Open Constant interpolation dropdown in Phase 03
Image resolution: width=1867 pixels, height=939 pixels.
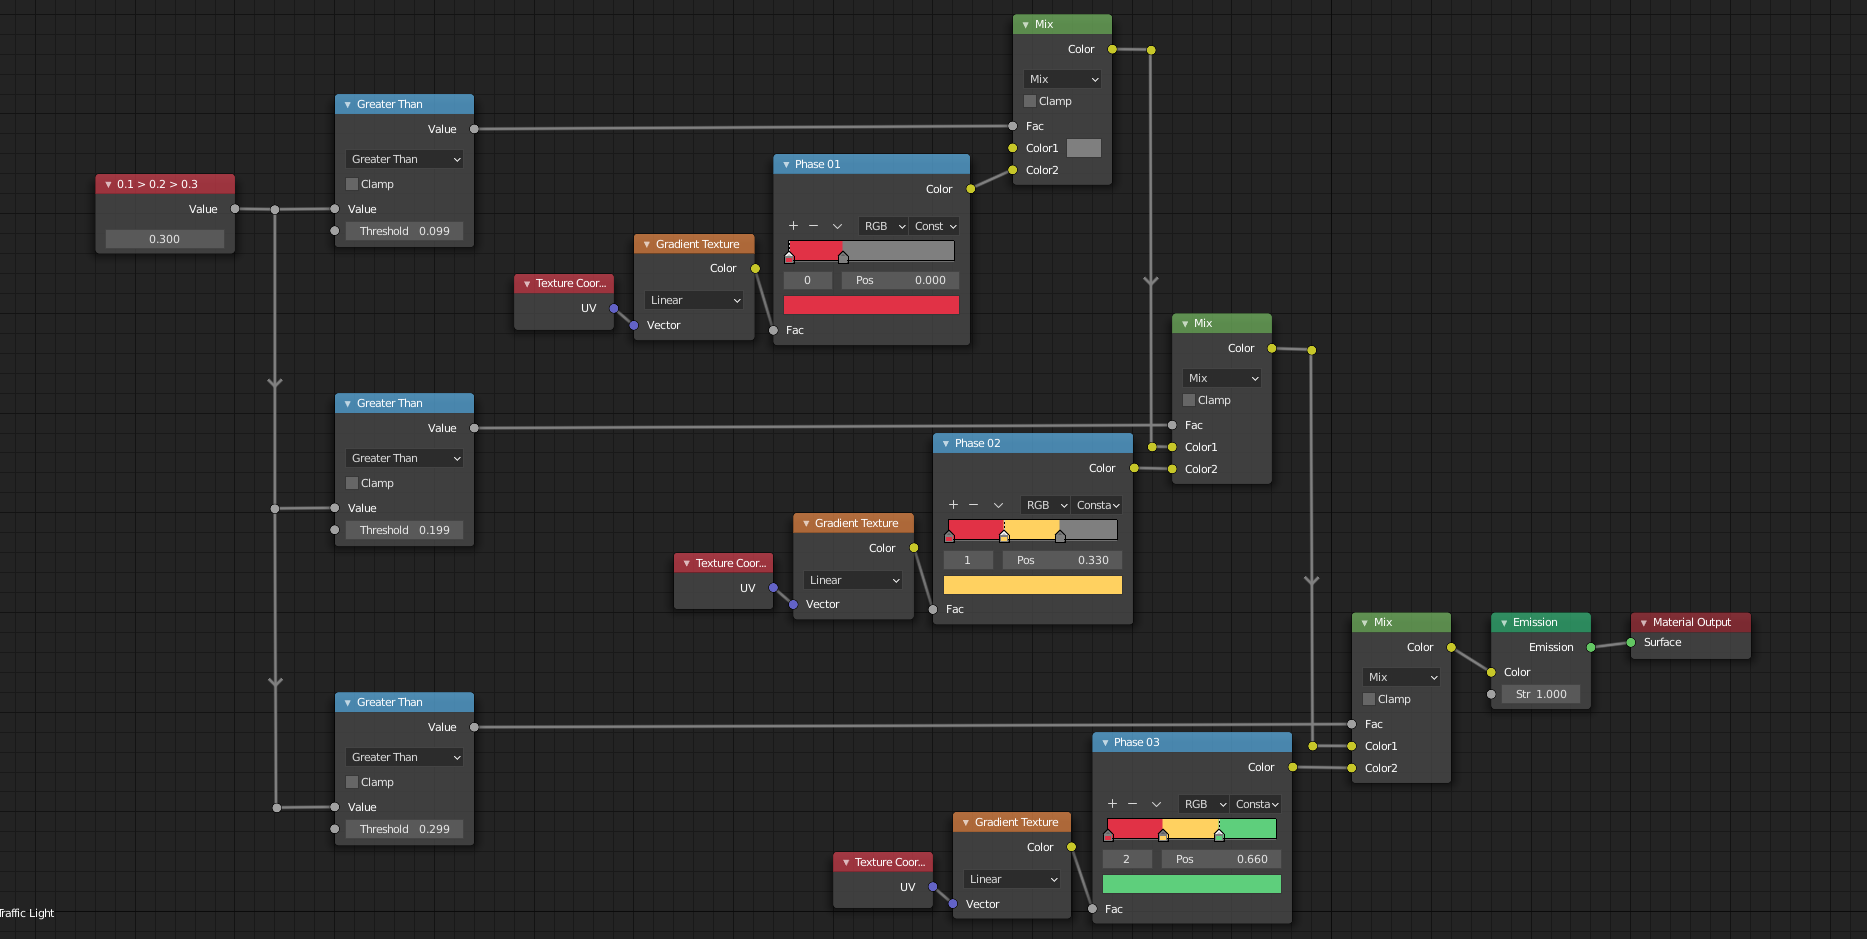(x=1256, y=804)
